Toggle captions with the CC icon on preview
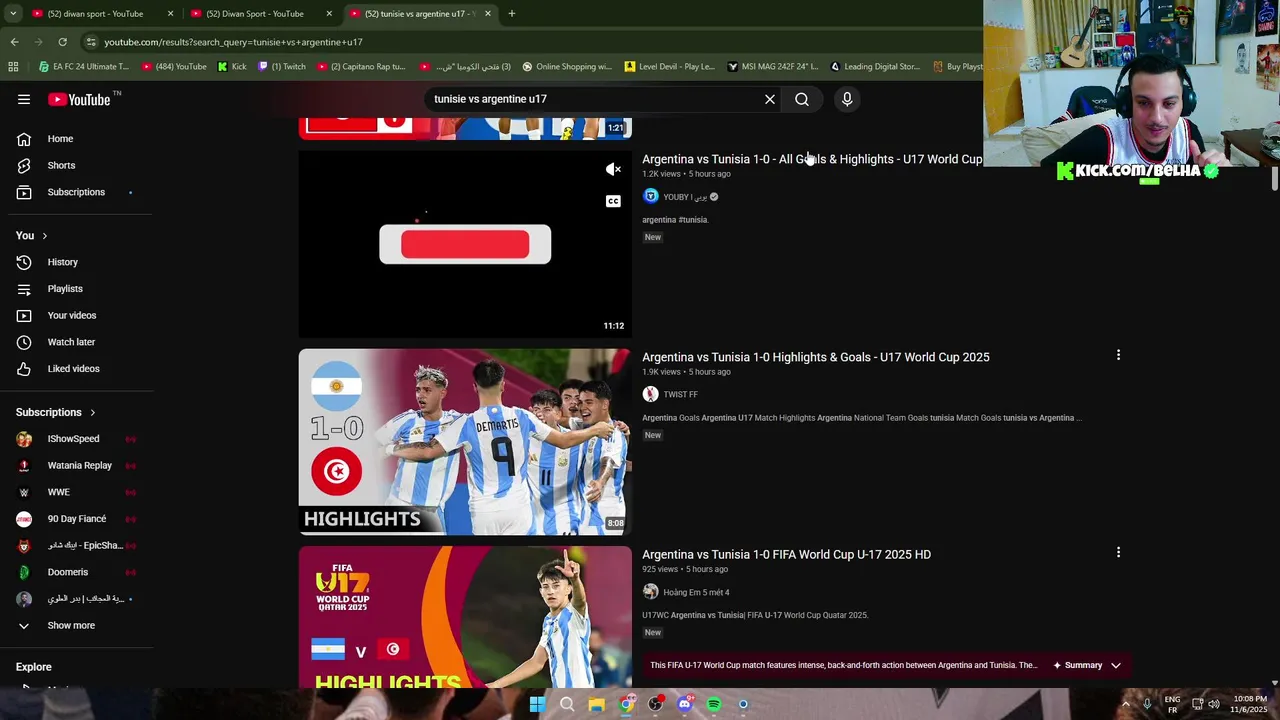 [613, 201]
